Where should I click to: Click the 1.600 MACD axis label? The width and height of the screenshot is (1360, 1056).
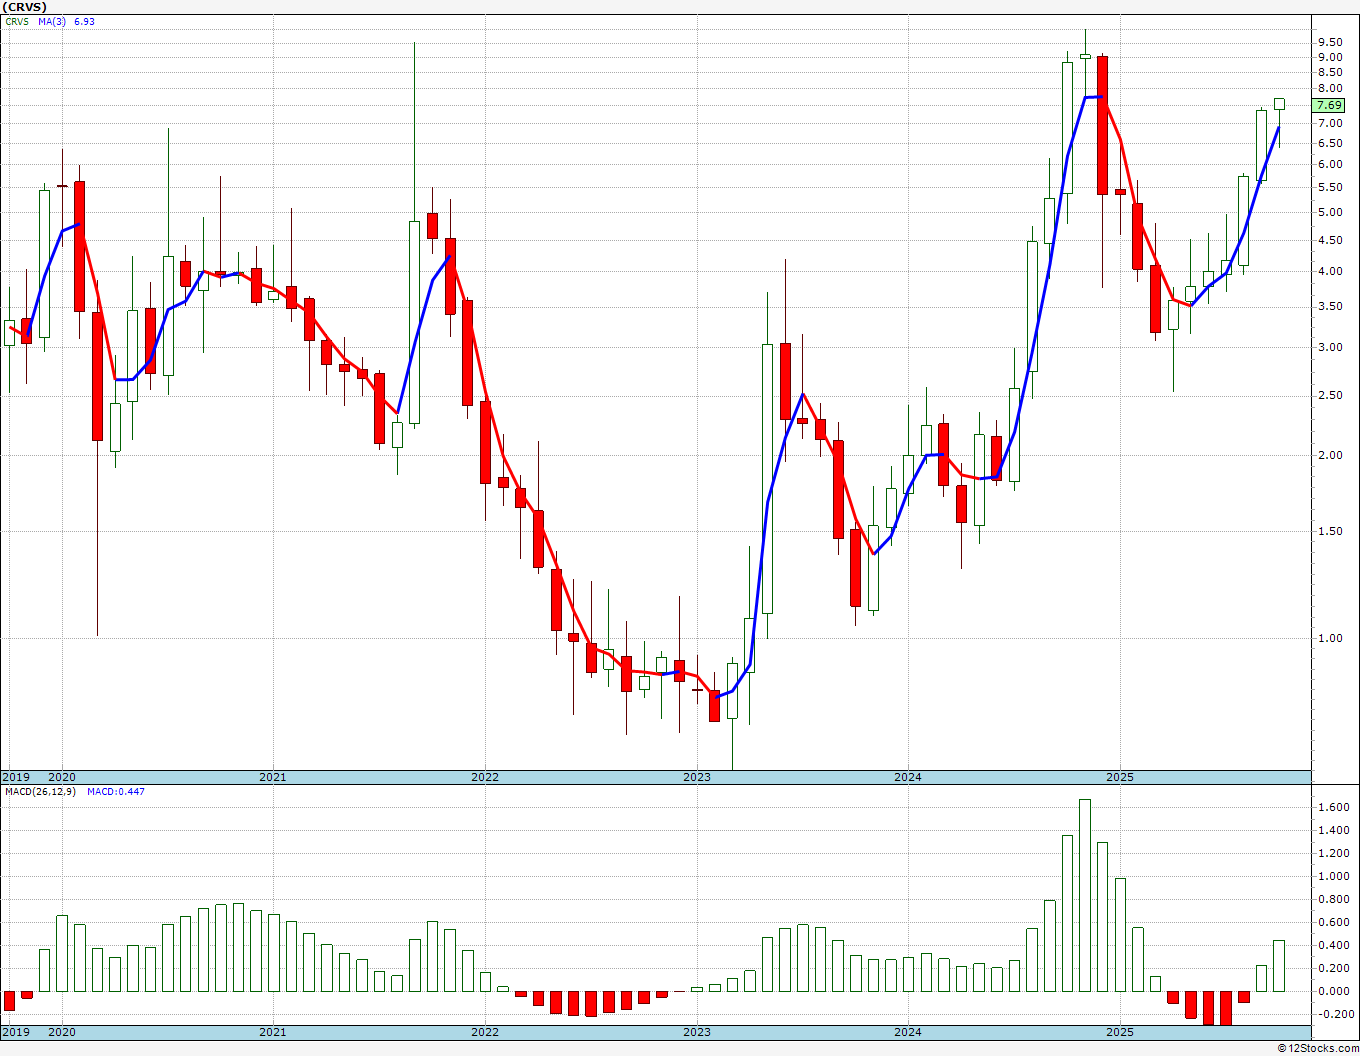(1333, 807)
